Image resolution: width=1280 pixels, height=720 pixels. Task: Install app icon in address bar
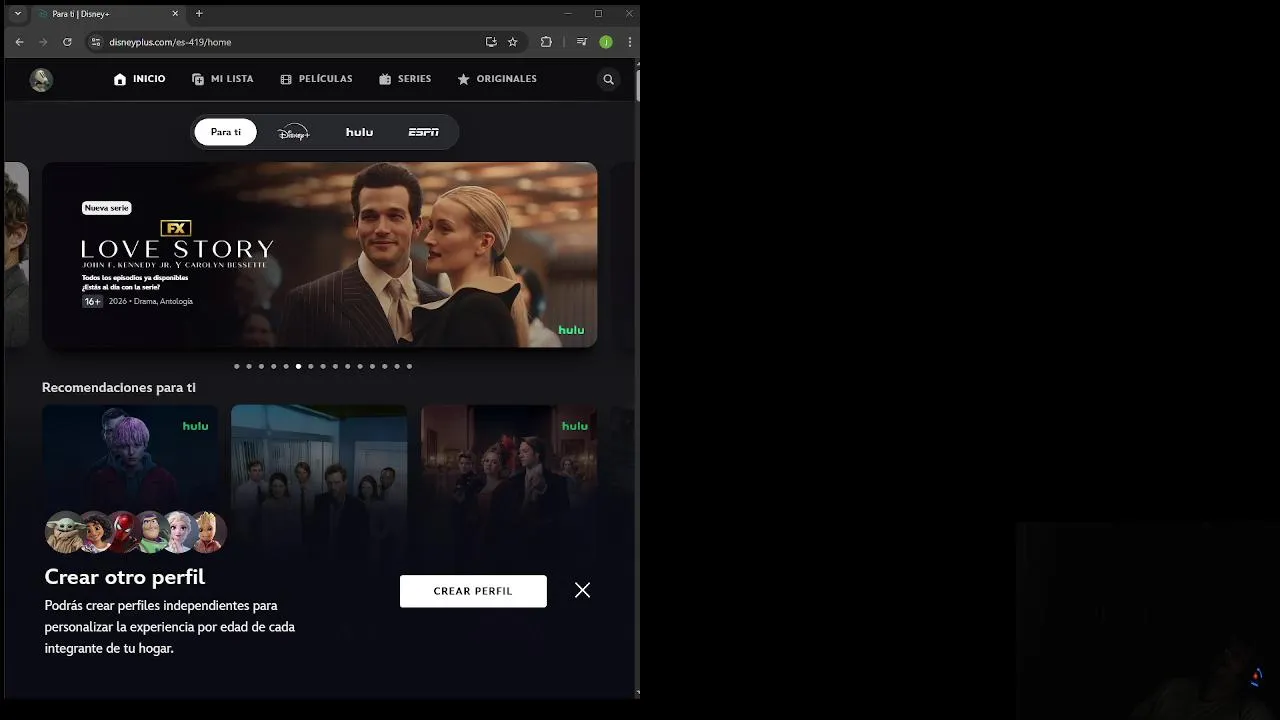(x=491, y=42)
